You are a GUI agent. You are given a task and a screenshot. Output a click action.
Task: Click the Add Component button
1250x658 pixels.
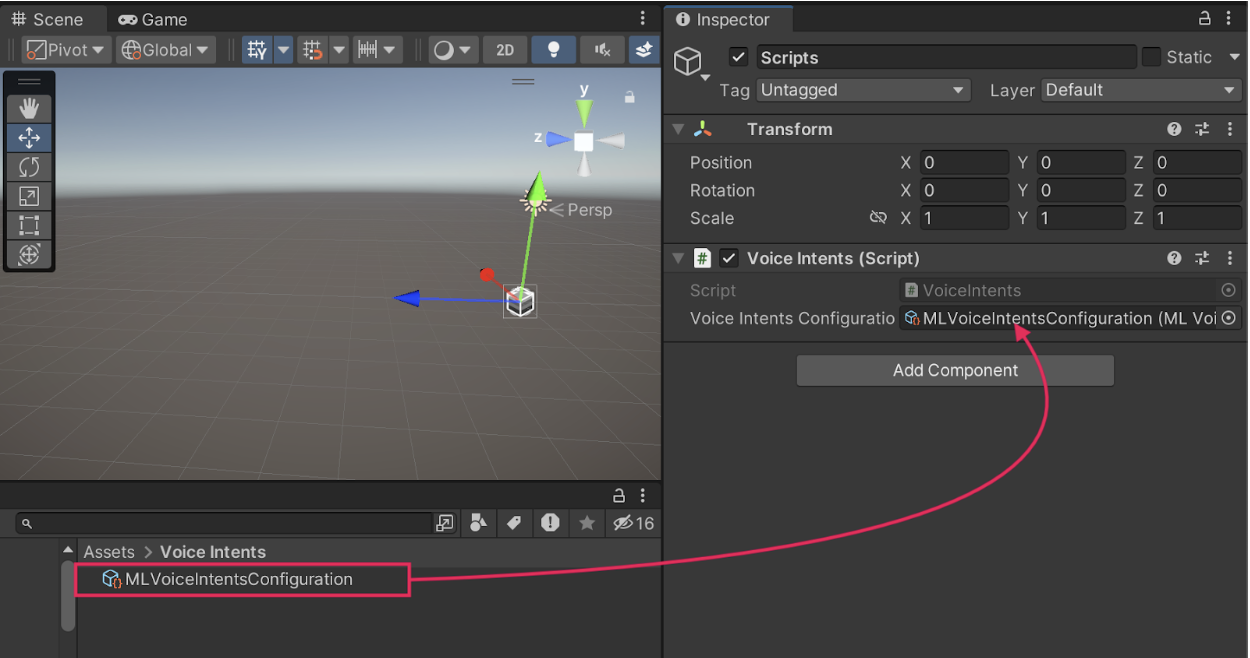(x=955, y=370)
